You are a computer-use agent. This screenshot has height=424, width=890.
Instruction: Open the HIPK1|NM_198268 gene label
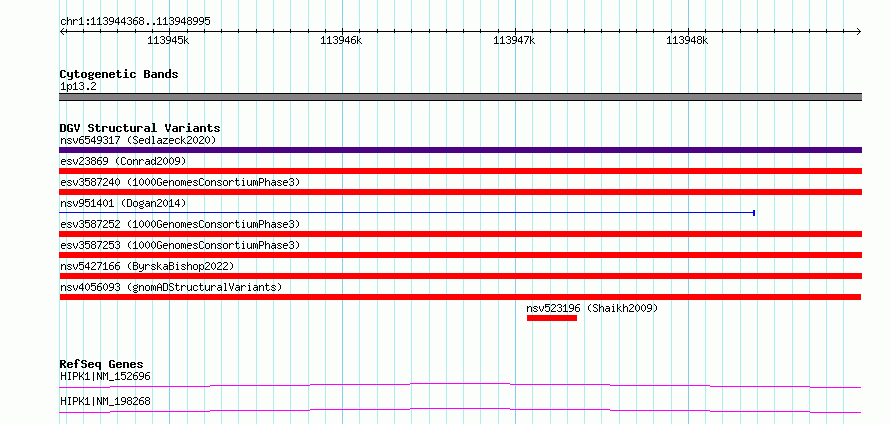coord(106,401)
